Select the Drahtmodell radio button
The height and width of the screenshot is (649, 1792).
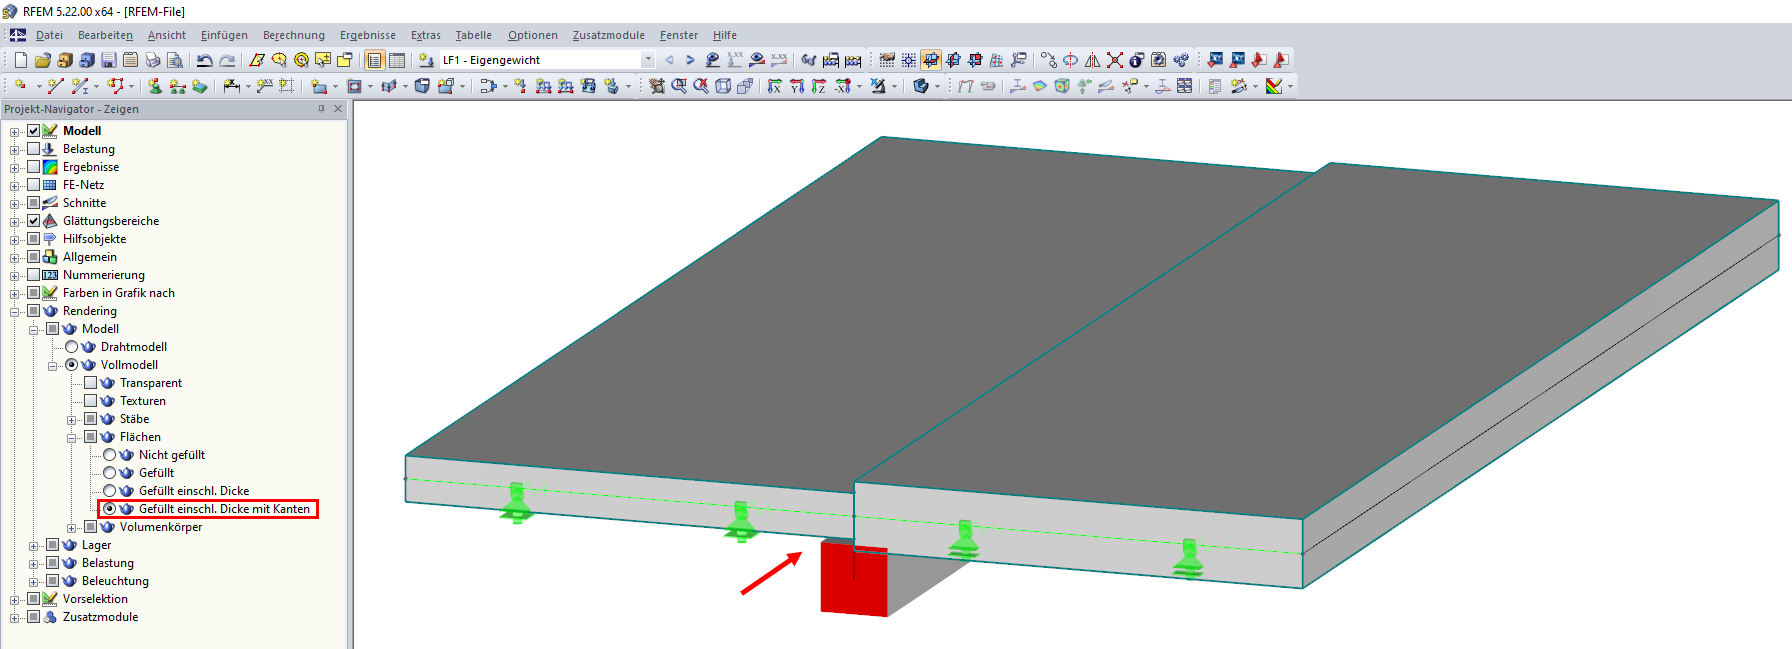click(72, 347)
